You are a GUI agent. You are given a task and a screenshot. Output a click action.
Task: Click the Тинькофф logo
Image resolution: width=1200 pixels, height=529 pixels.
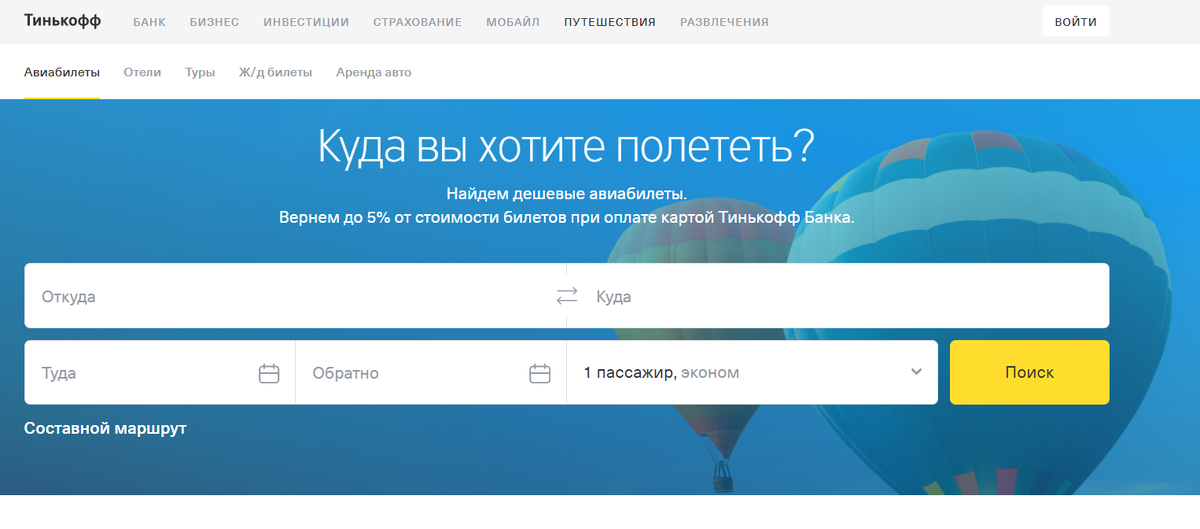(x=63, y=21)
